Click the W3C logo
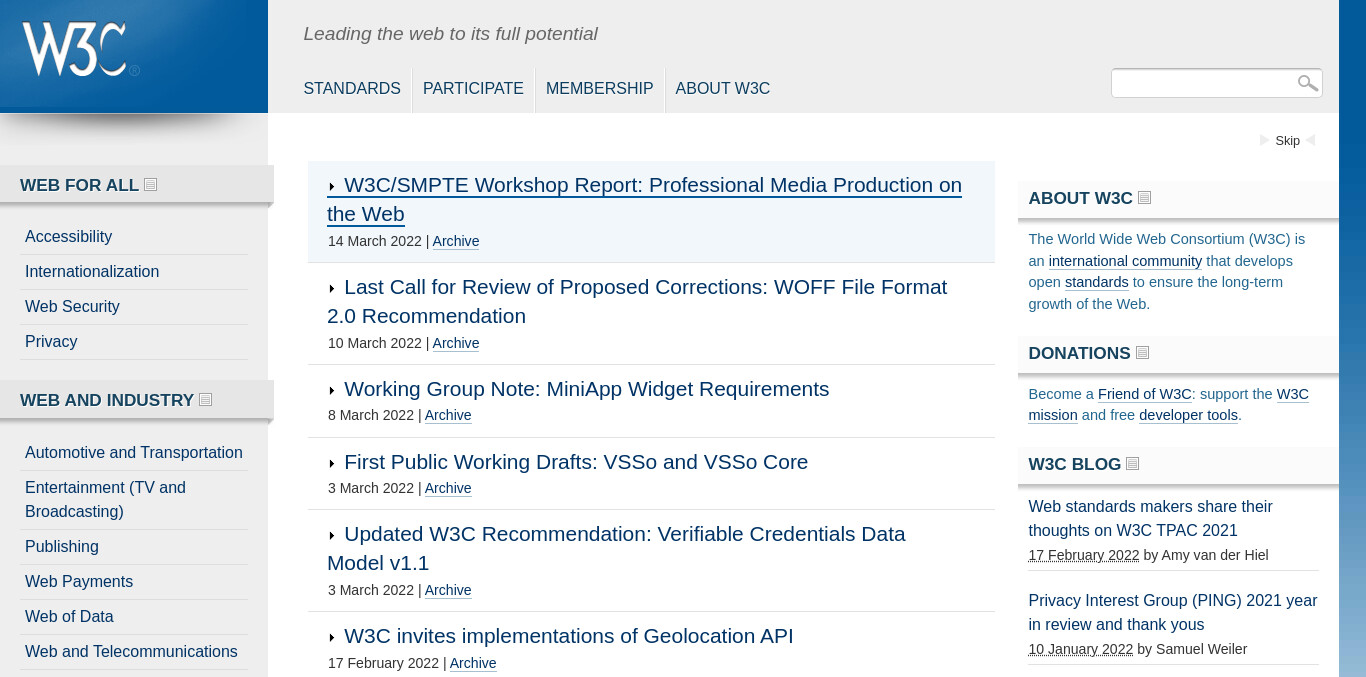The image size is (1366, 677). 80,49
